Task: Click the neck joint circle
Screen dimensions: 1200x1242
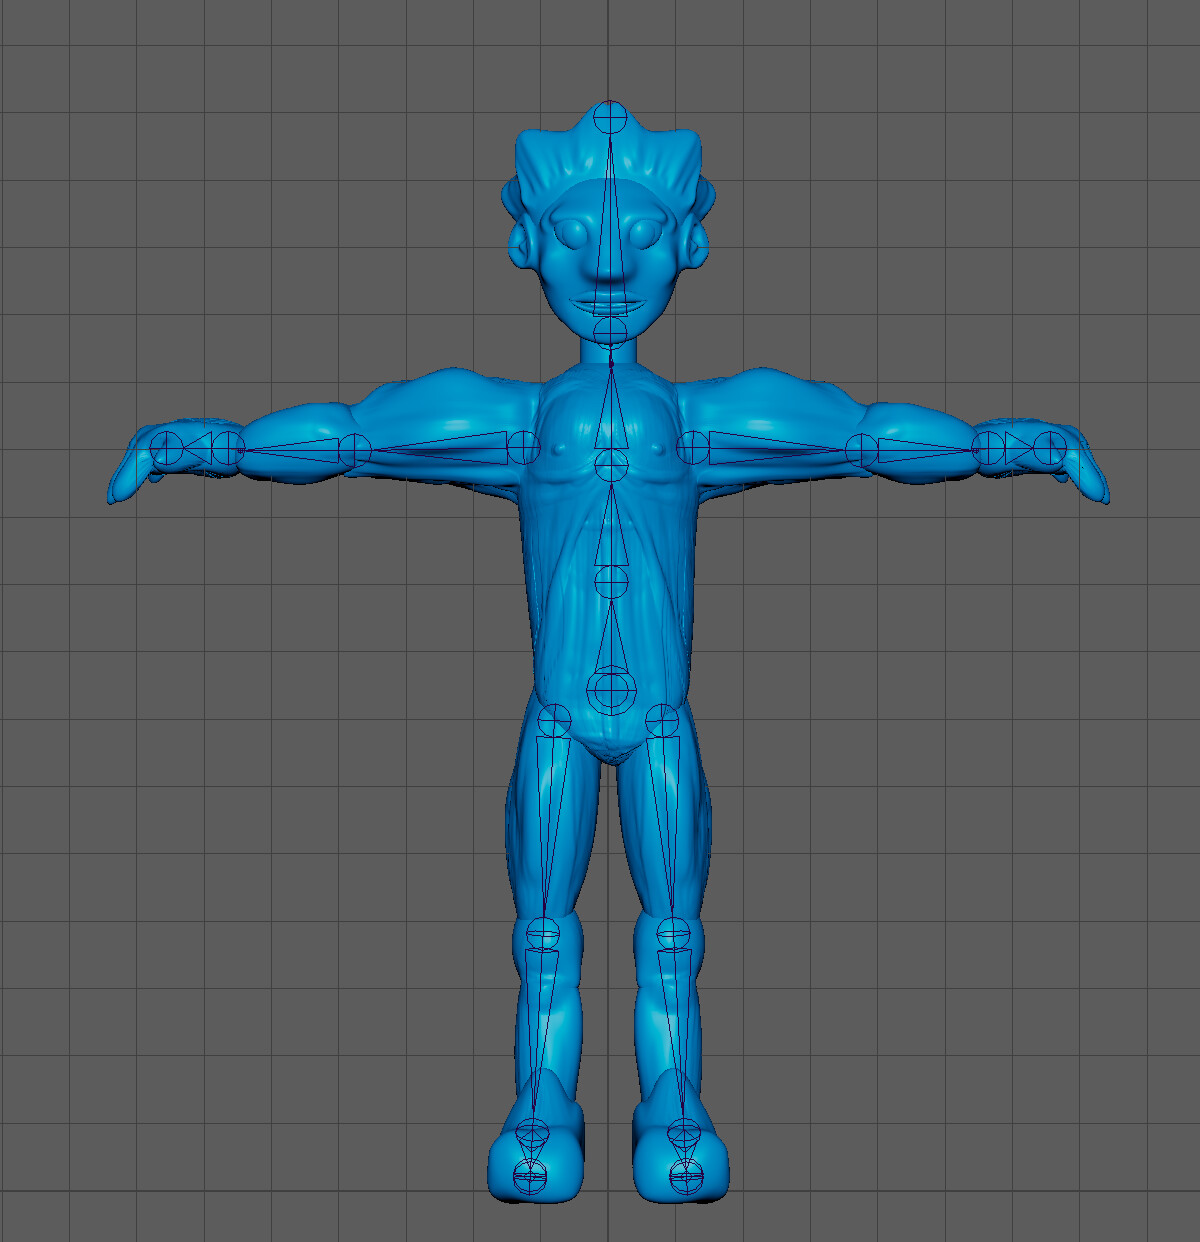Action: coord(608,330)
